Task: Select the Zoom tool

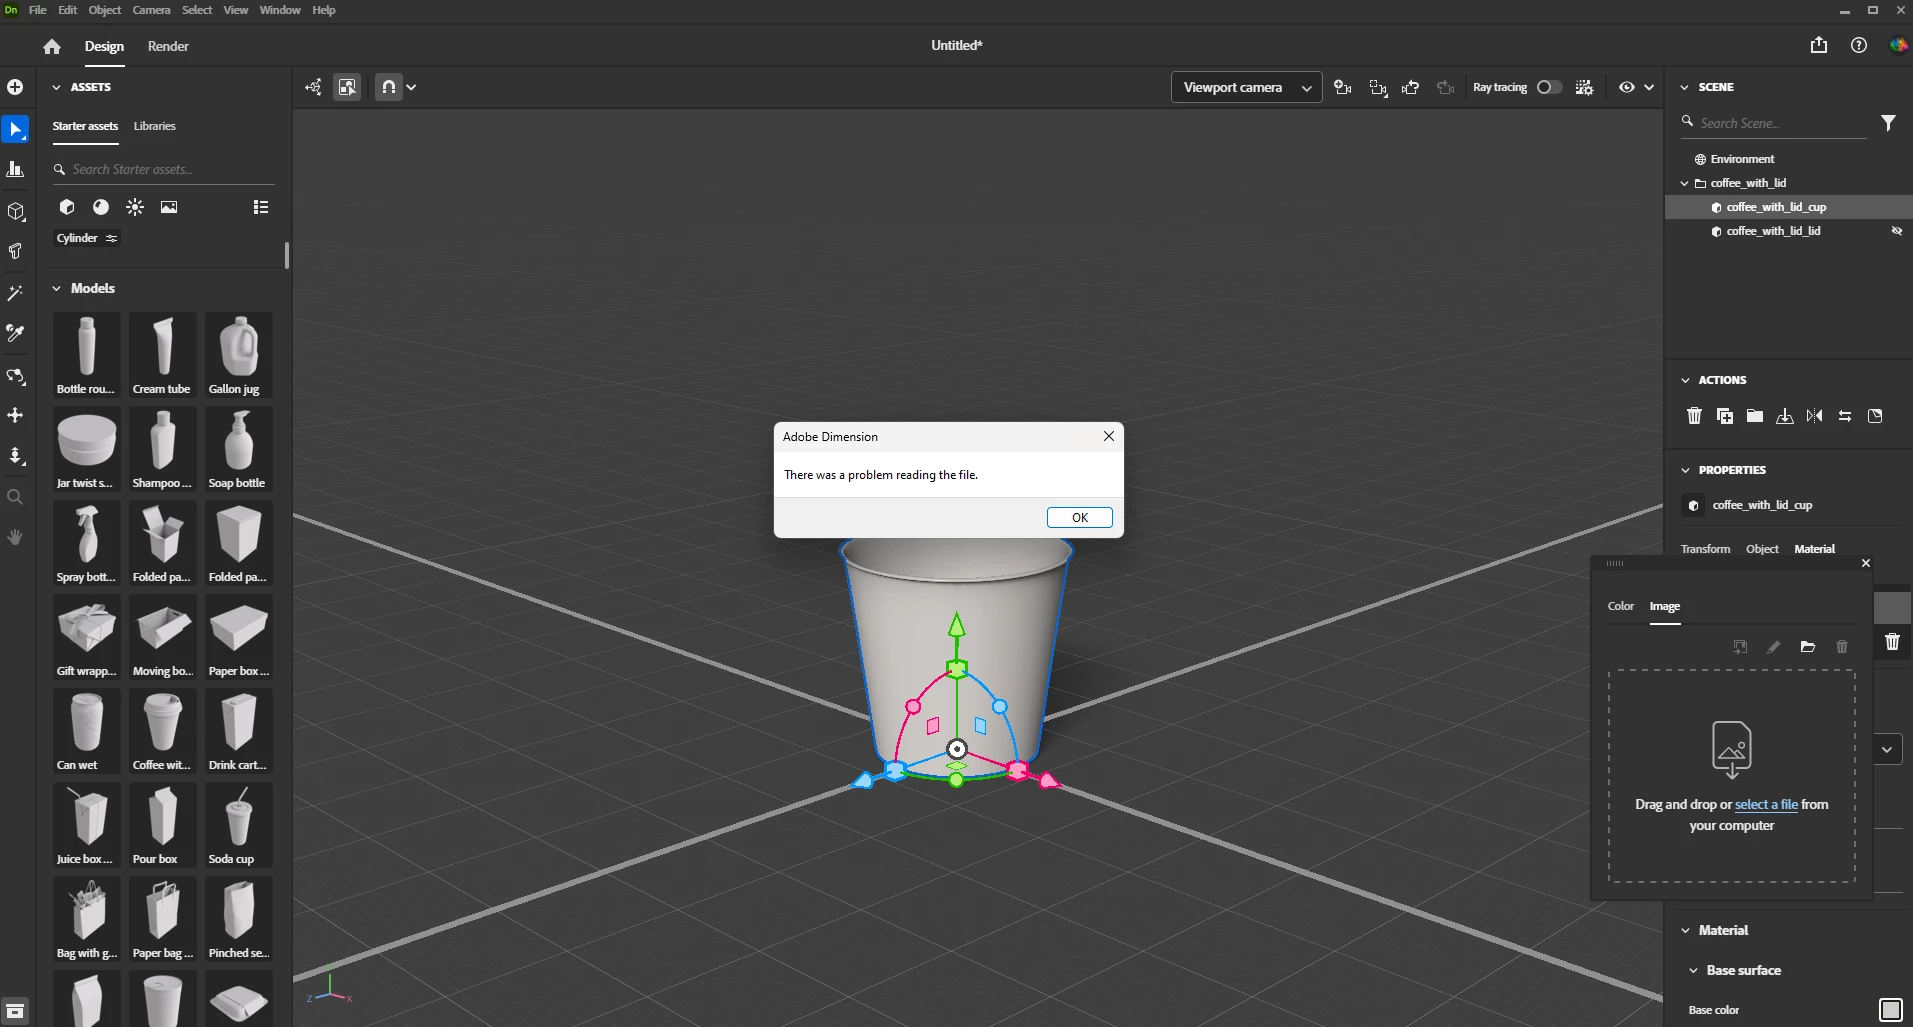Action: (15, 497)
